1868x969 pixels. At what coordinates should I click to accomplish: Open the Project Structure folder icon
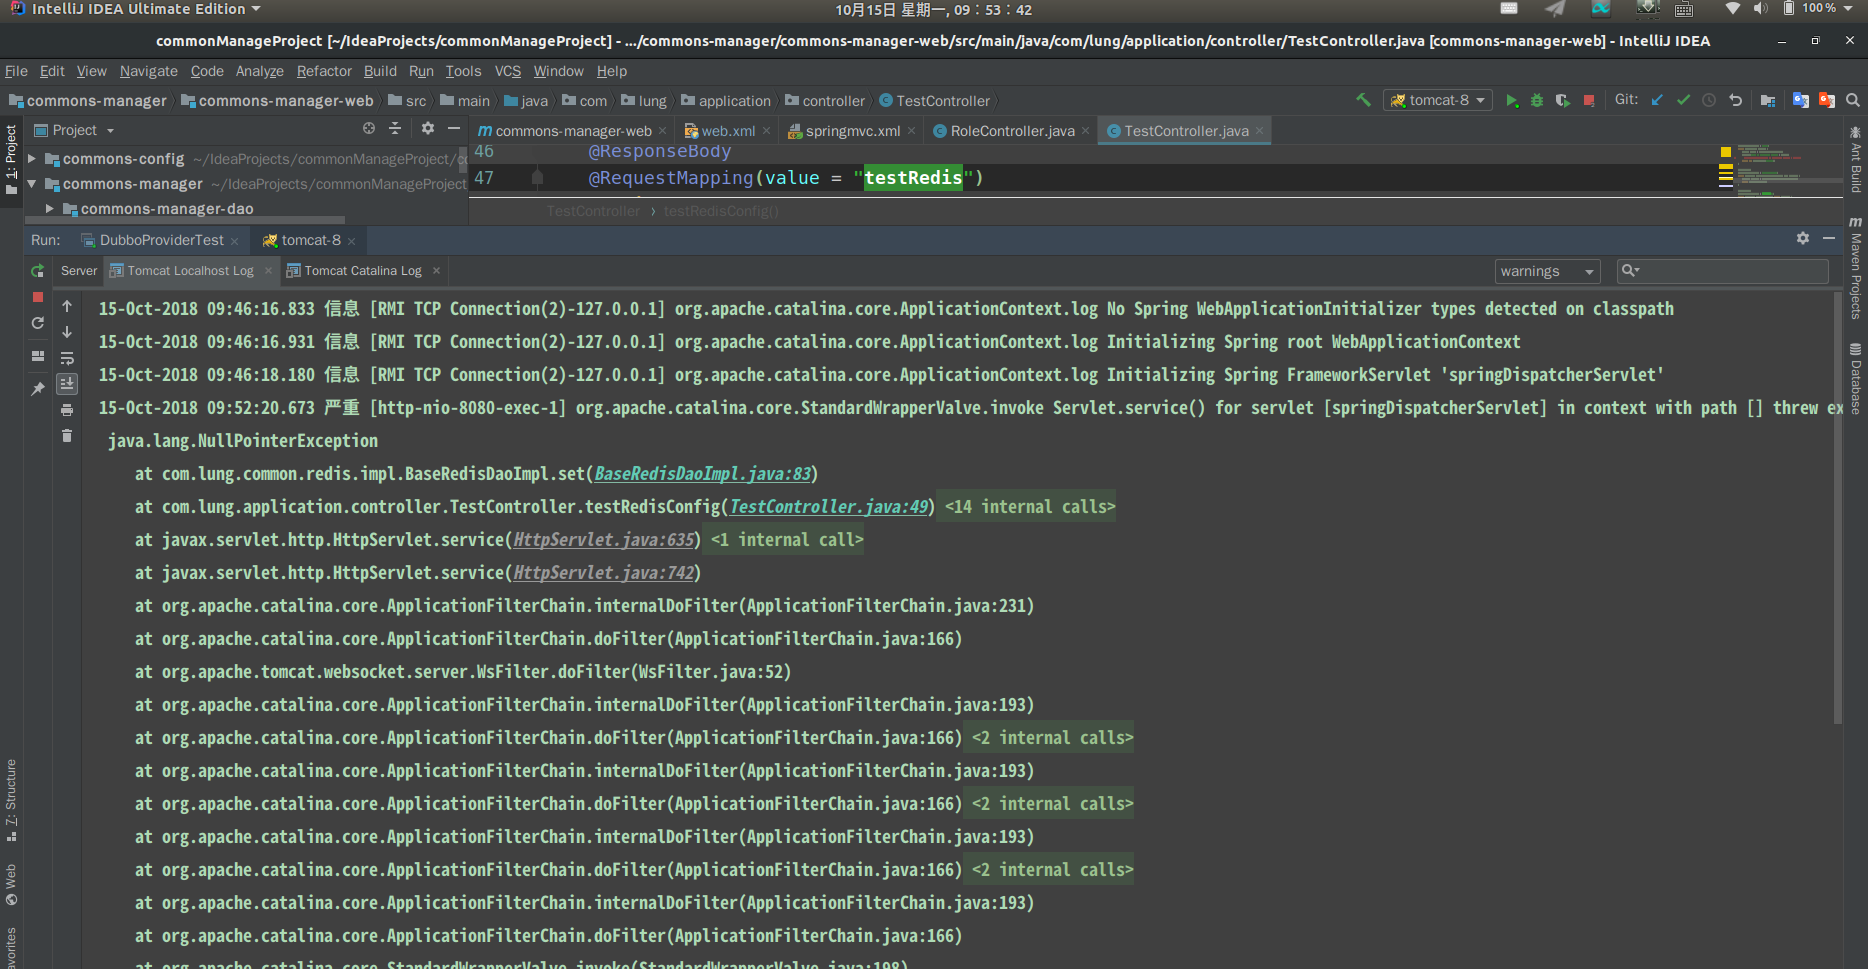point(1768,100)
